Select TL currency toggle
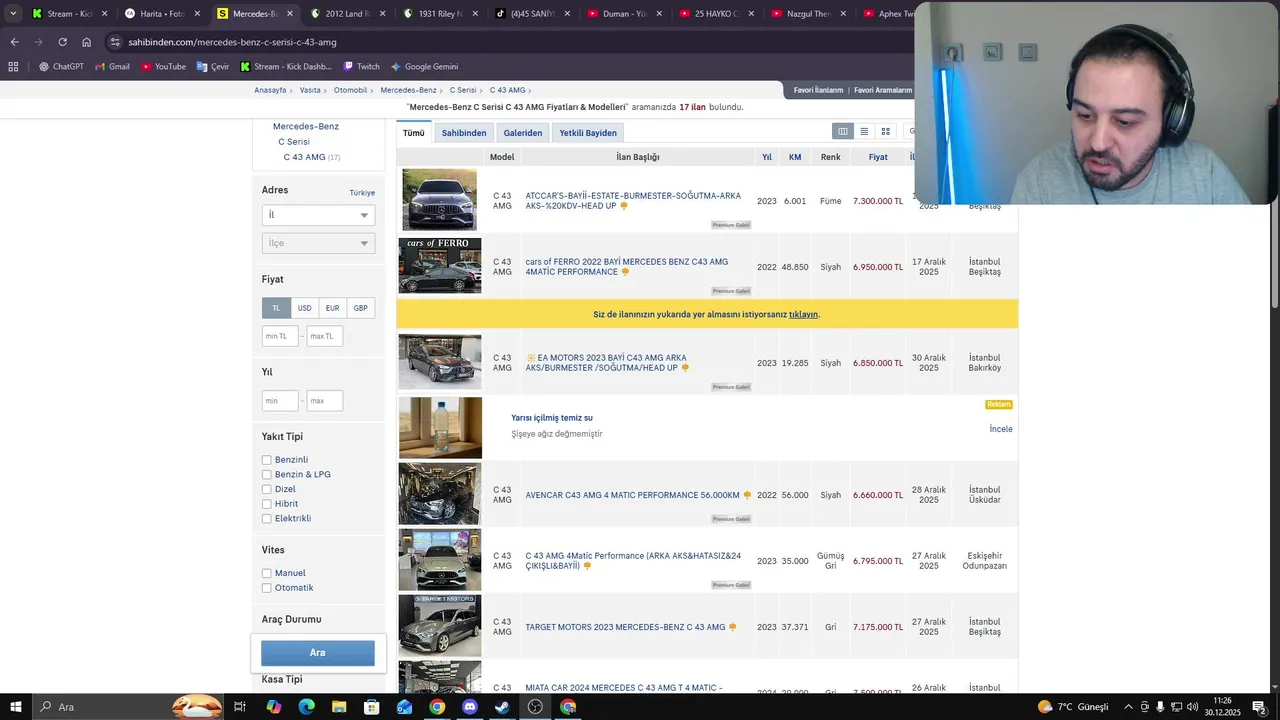 coord(276,308)
